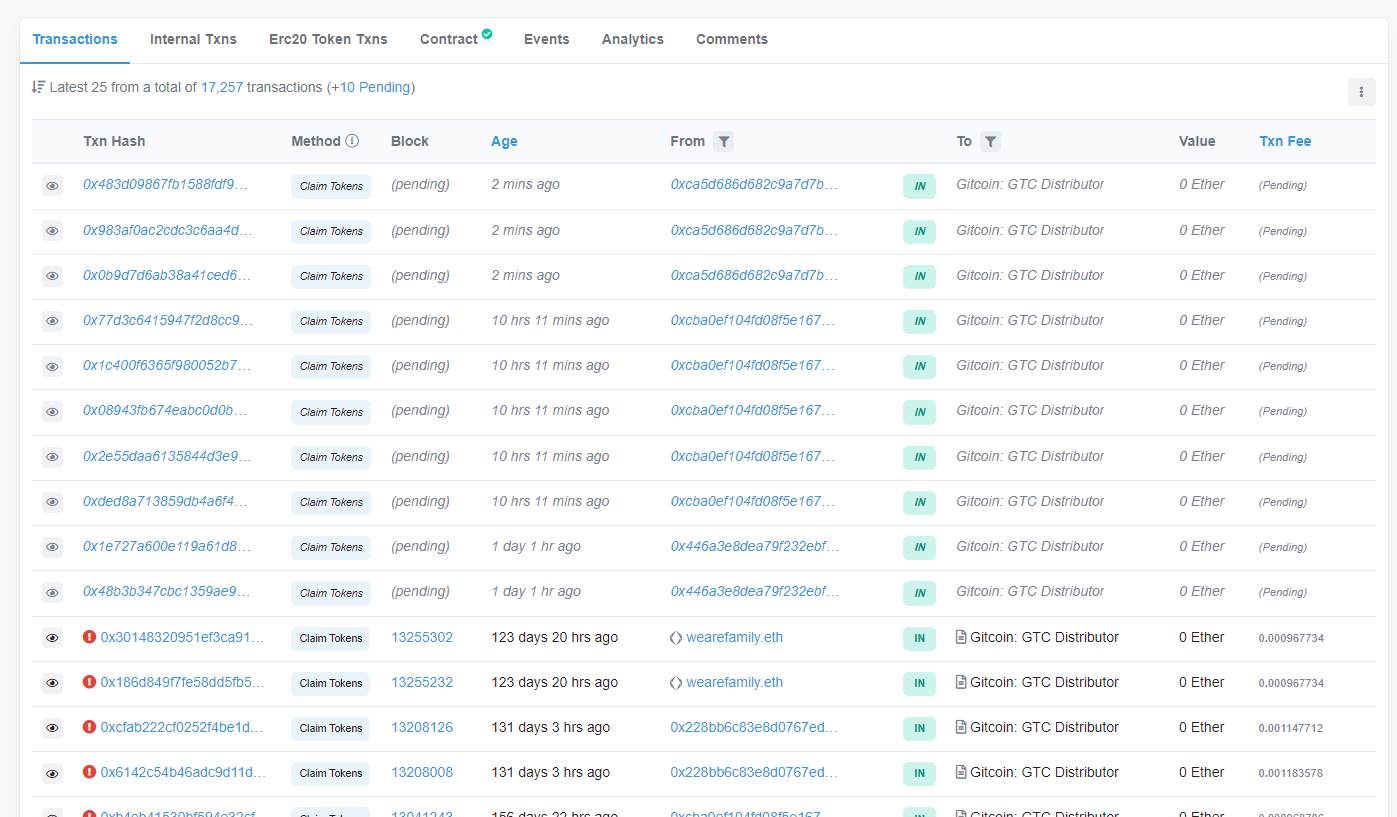Preview transaction 0x0b9d7d6ab38a41ced6 with eye icon
Screen dimensions: 1397x817
pos(52,276)
